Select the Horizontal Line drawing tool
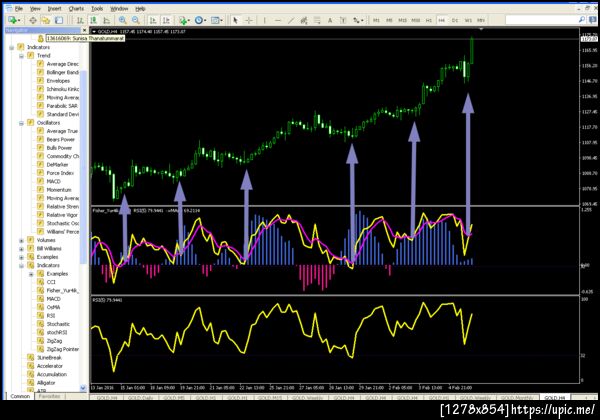This screenshot has width=600, height=420. (278, 20)
